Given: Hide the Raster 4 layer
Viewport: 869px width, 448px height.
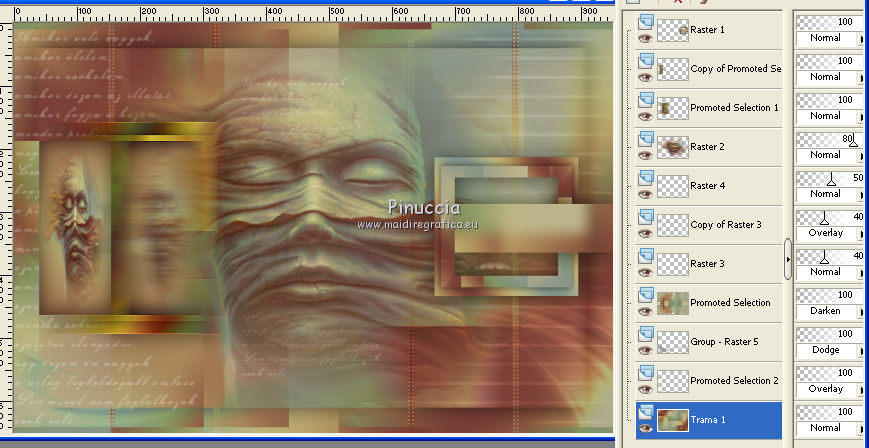Looking at the screenshot, I should coord(645,194).
